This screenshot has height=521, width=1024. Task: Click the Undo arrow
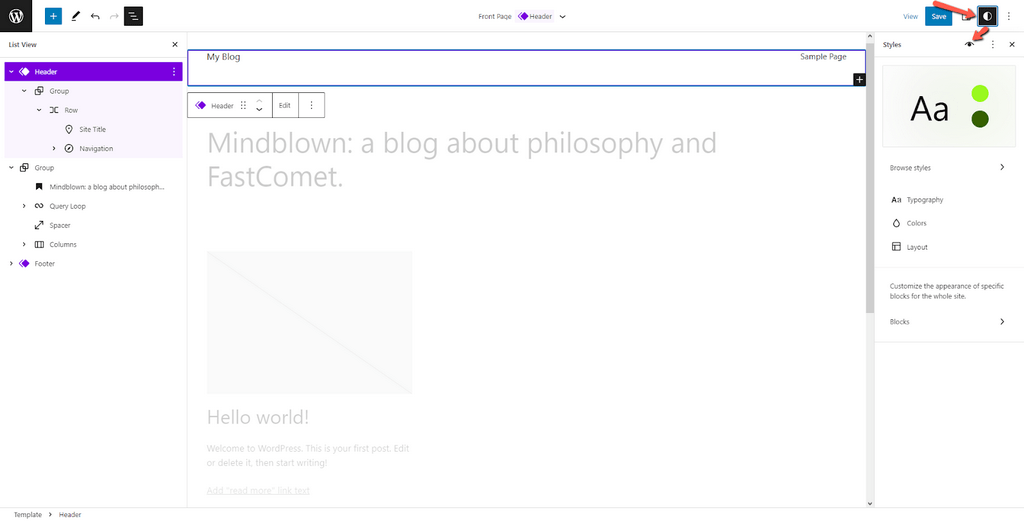click(x=95, y=17)
